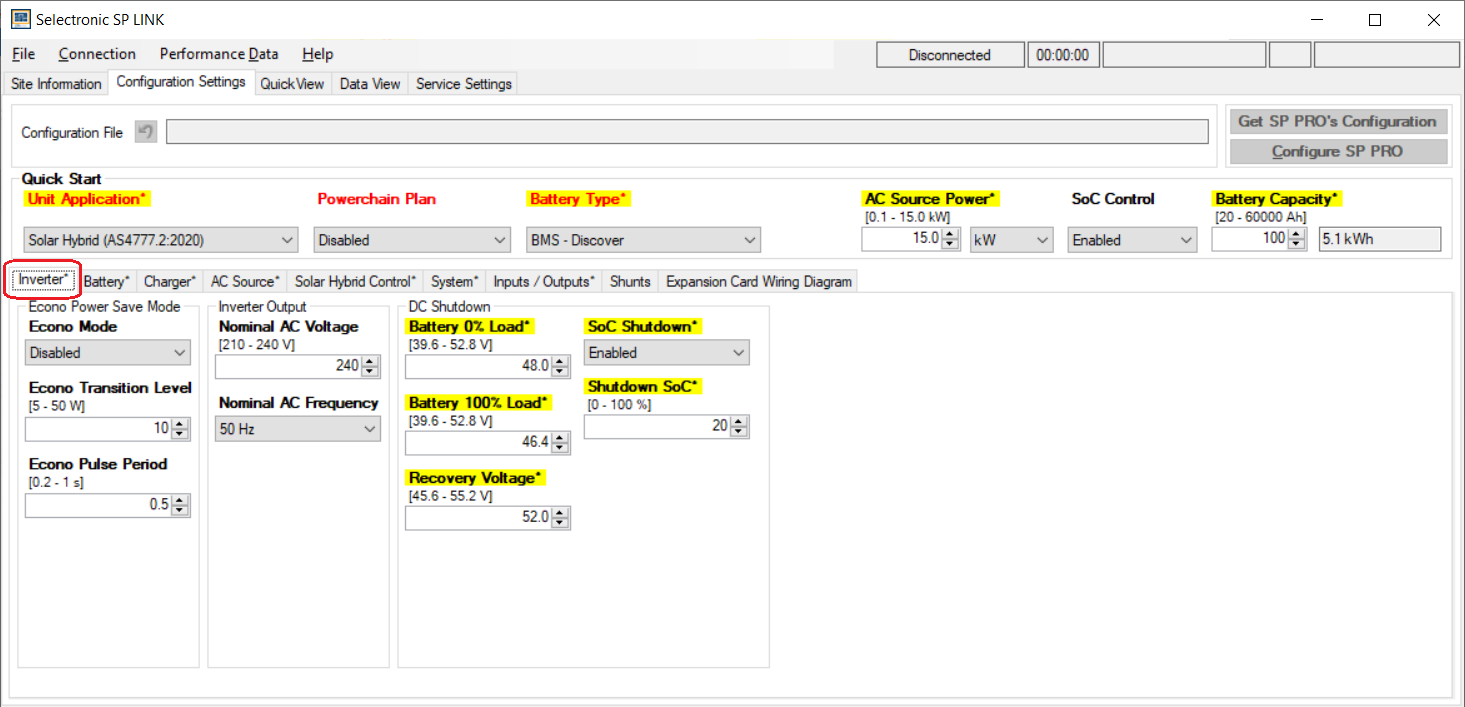The width and height of the screenshot is (1465, 707).
Task: Click the Econo Pulse Period spinner
Action: point(180,505)
